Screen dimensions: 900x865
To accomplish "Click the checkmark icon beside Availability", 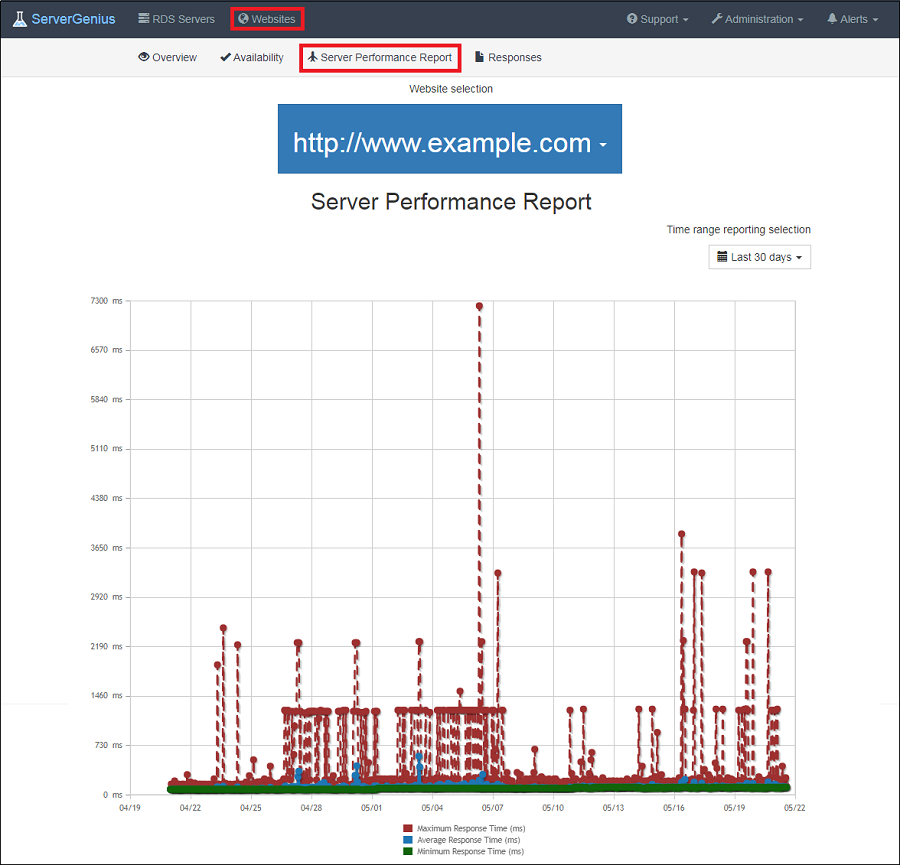I will [x=225, y=57].
